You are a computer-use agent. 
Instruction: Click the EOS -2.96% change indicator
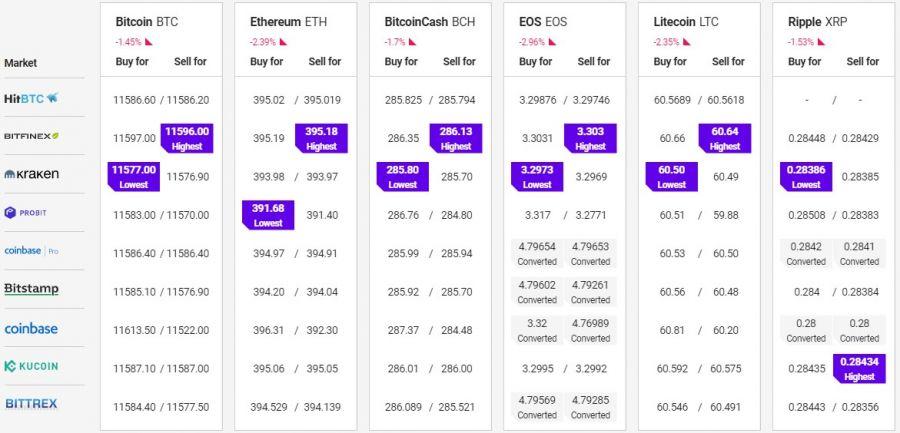click(537, 42)
